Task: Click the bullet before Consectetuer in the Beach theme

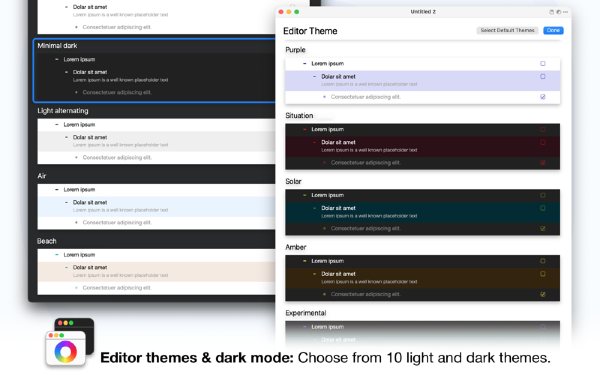Action: pyautogui.click(x=77, y=288)
